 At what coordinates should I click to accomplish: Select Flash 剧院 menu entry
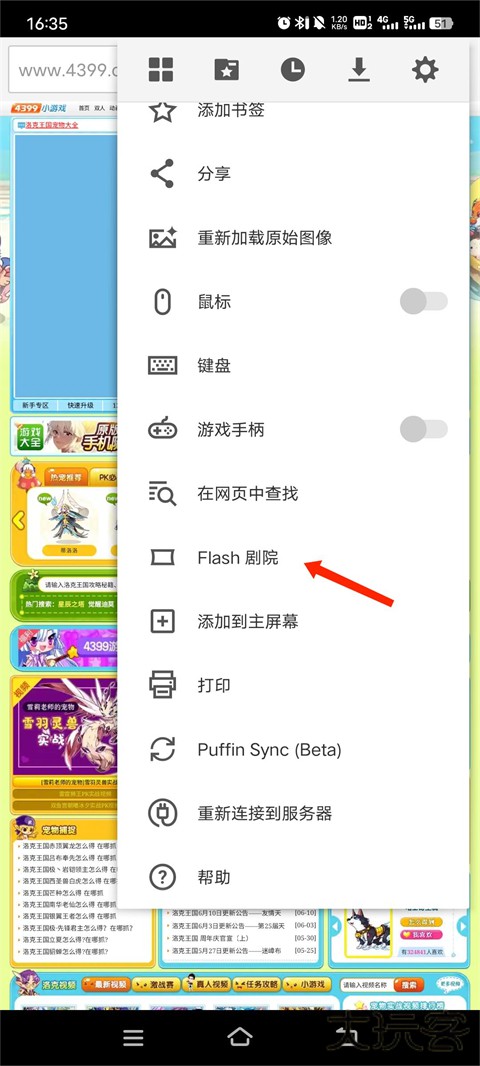click(x=293, y=557)
